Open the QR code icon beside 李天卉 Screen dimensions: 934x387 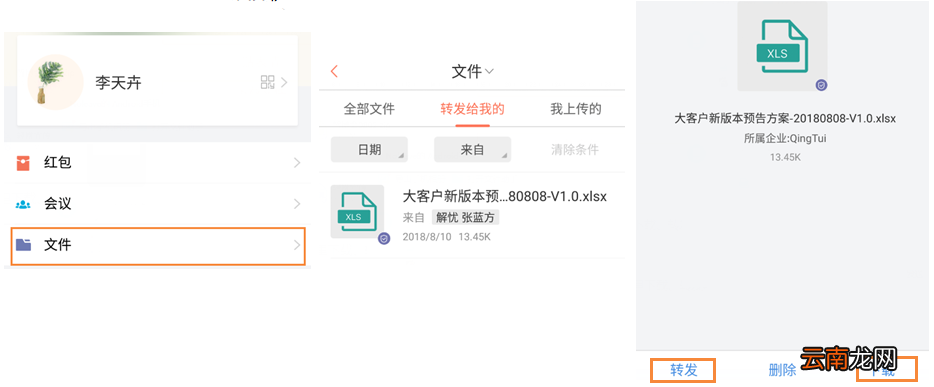267,82
